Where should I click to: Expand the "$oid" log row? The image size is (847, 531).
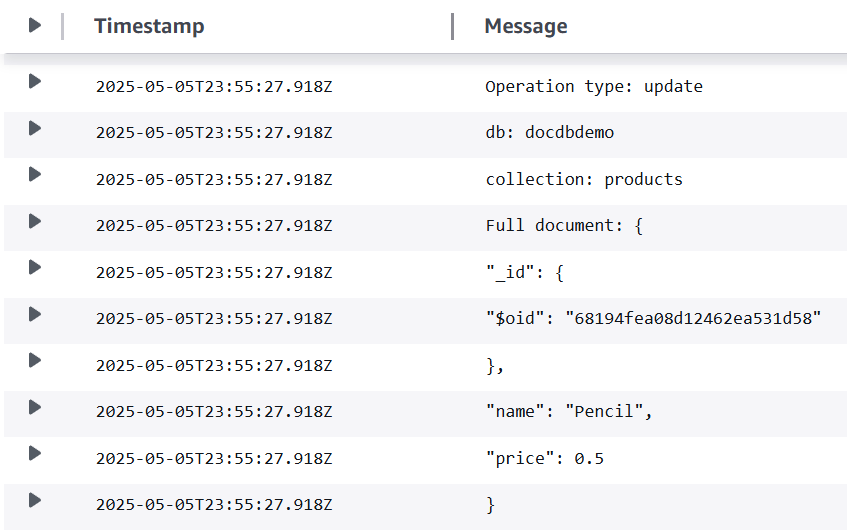[x=35, y=314]
